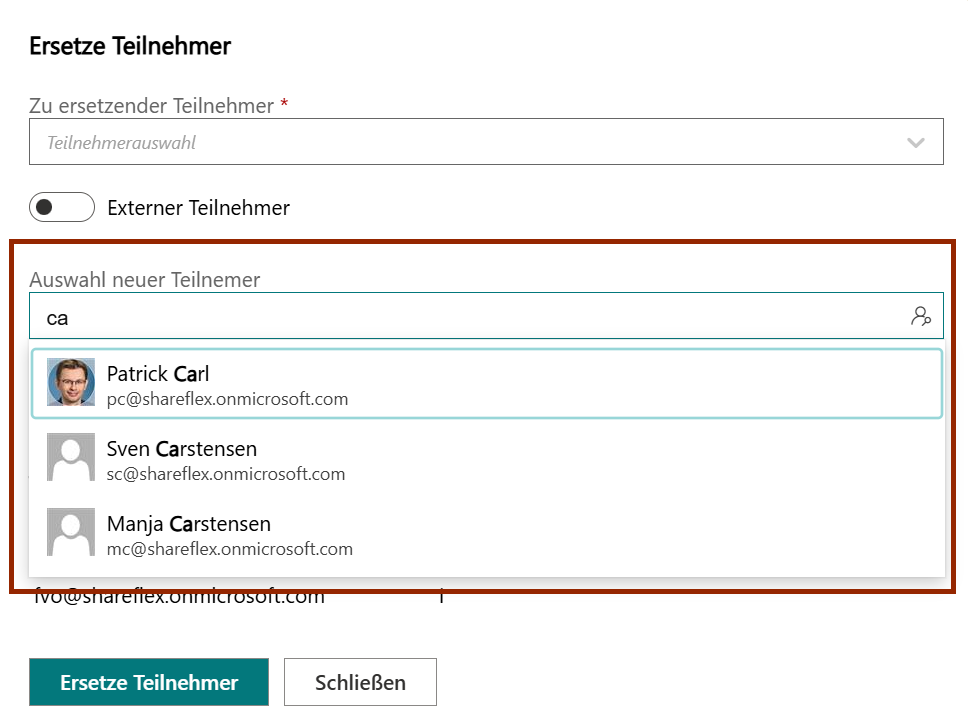
Task: Click Patrick Carl's profile photo
Action: [71, 382]
